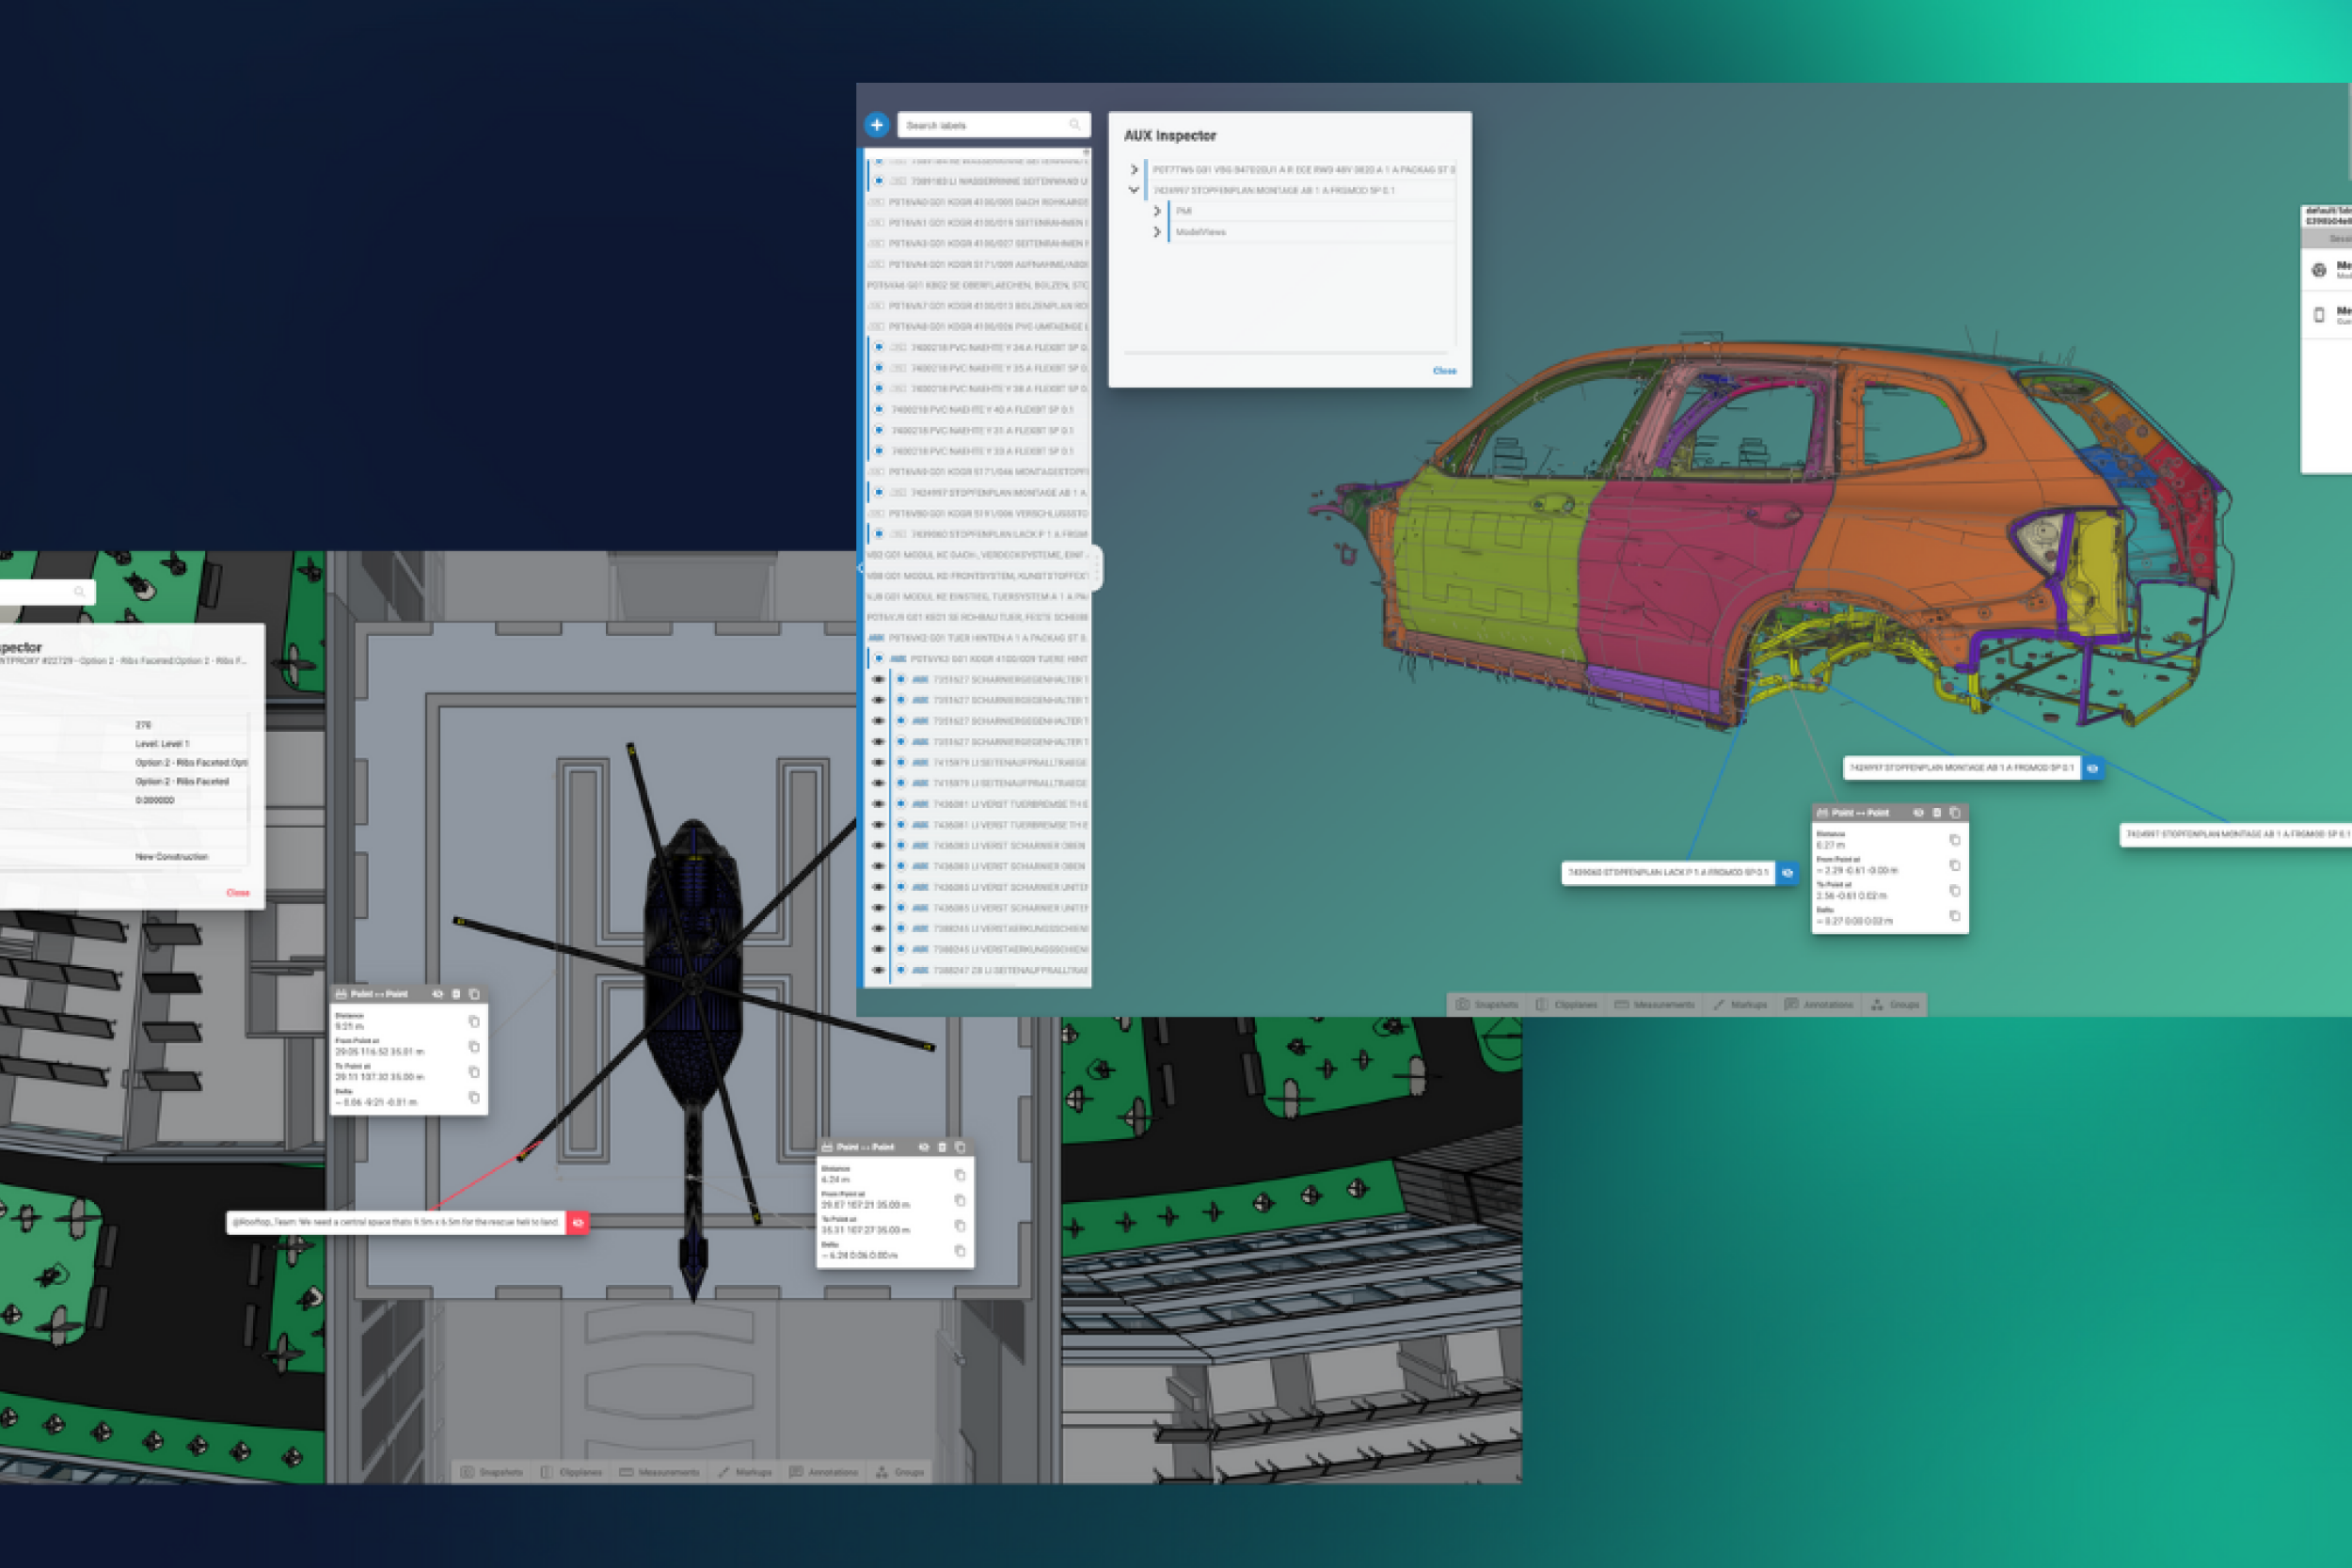Toggle eye on 7439060 STOPFENPLAN LACK label
The width and height of the screenshot is (2352, 1568).
tap(1787, 873)
